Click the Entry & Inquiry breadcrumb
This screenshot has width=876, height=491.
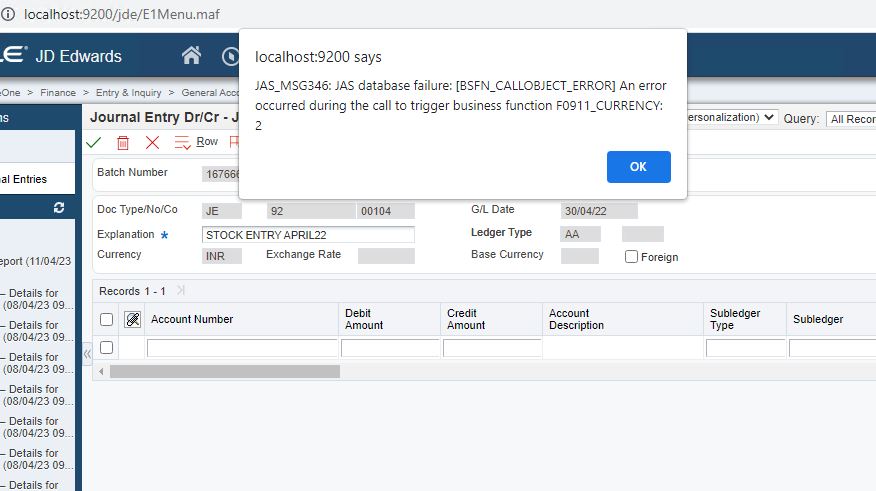point(128,93)
